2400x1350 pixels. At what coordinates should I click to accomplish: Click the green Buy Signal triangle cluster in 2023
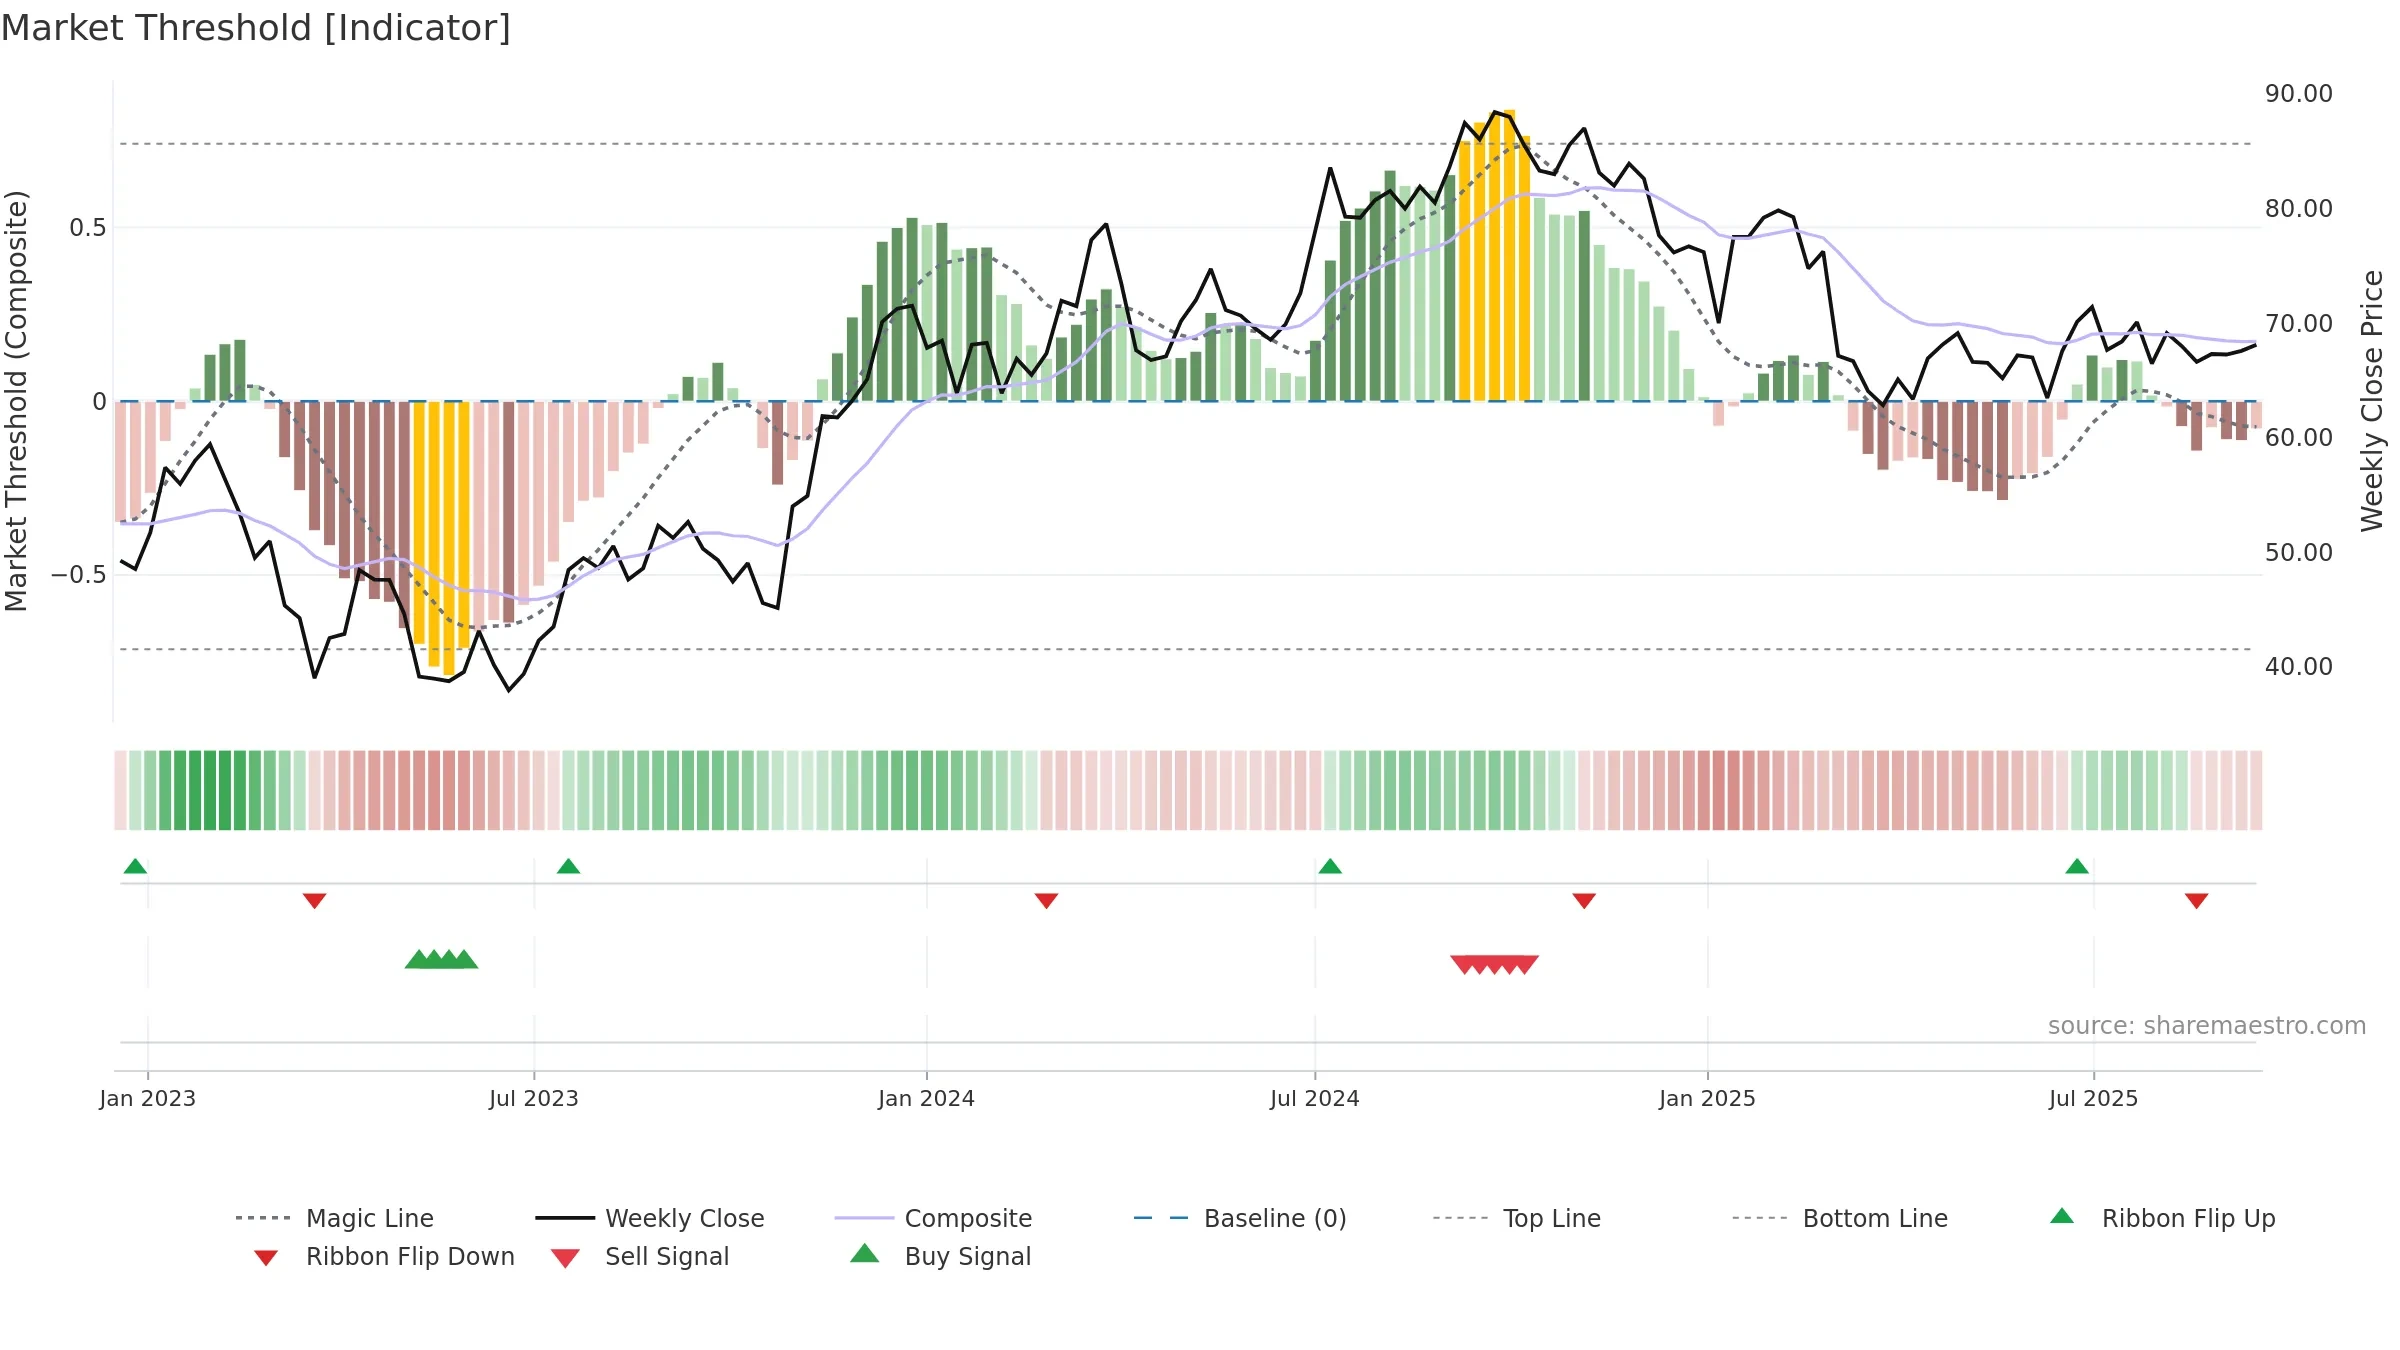pos(441,959)
